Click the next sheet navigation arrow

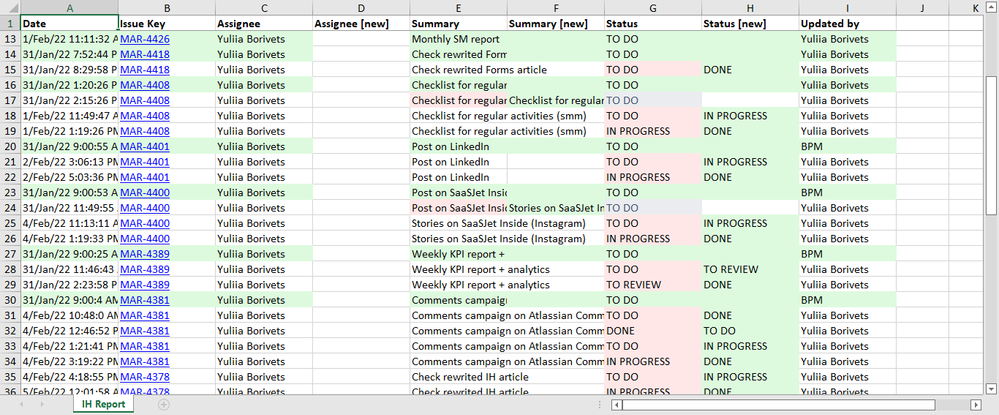pyautogui.click(x=42, y=405)
